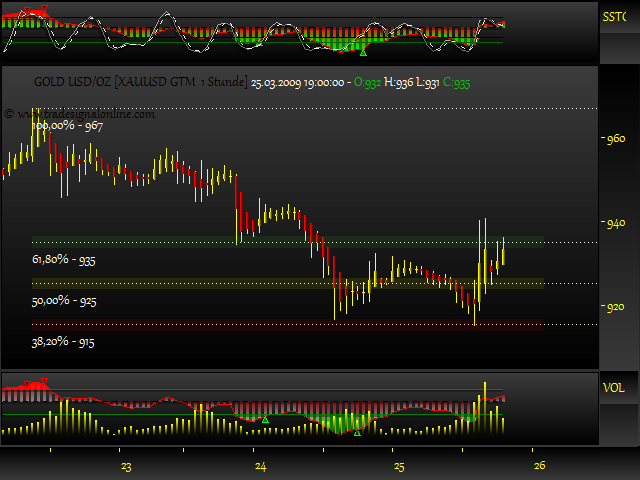Click date 26 on the time axis
Screen dimensions: 640x480
pos(538,467)
